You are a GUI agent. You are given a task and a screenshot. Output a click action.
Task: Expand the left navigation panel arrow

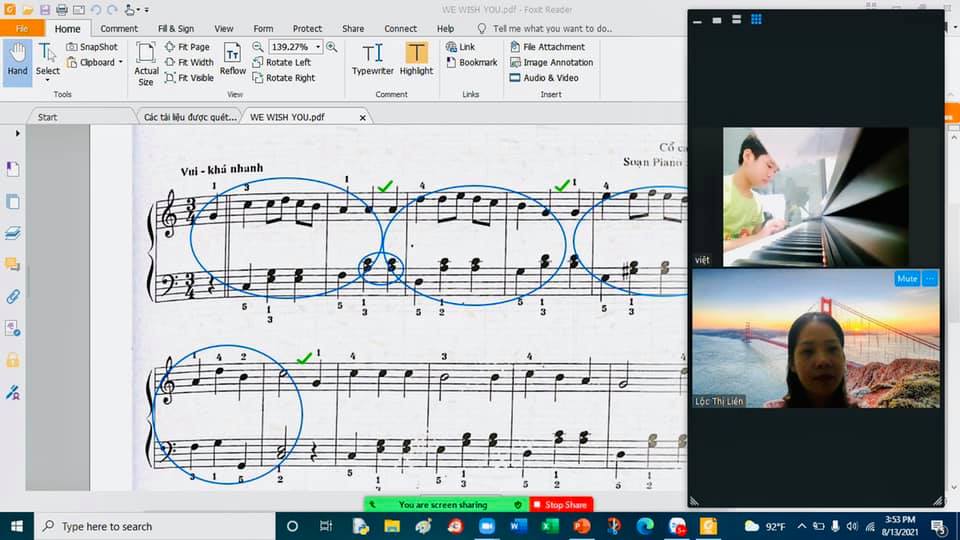17,133
